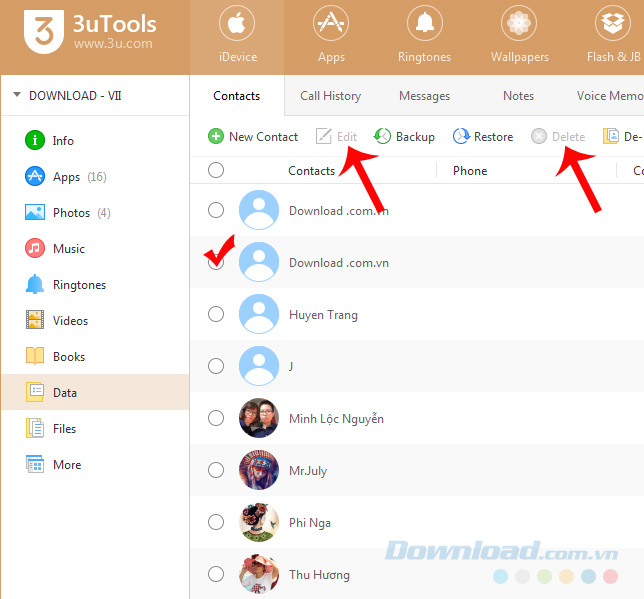
Task: Open the Mr.July contact name
Action: pos(308,471)
